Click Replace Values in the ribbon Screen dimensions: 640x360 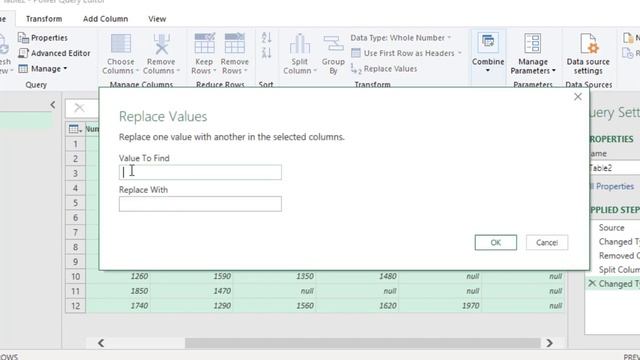(x=384, y=69)
